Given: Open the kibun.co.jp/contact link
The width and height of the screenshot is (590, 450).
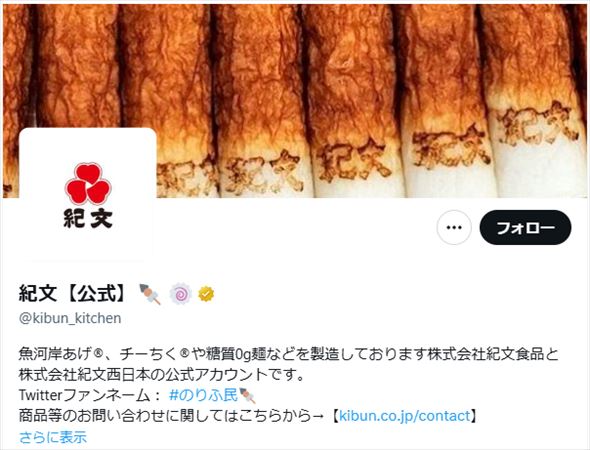Looking at the screenshot, I should coord(404,416).
